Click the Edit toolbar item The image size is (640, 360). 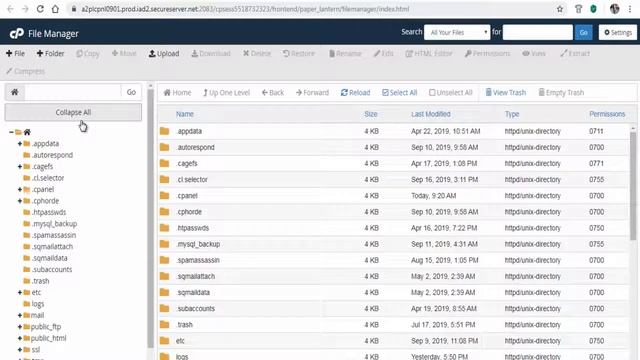tap(384, 53)
